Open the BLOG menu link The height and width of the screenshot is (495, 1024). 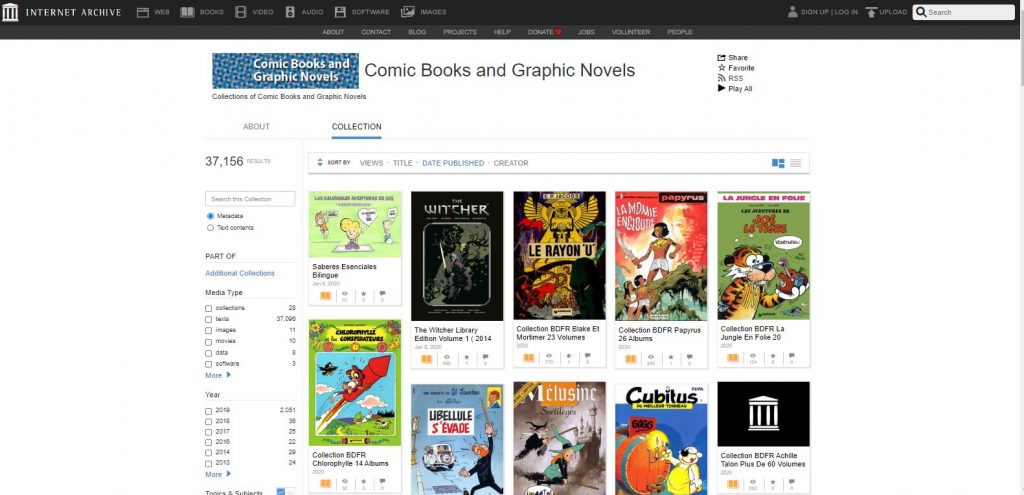point(417,32)
